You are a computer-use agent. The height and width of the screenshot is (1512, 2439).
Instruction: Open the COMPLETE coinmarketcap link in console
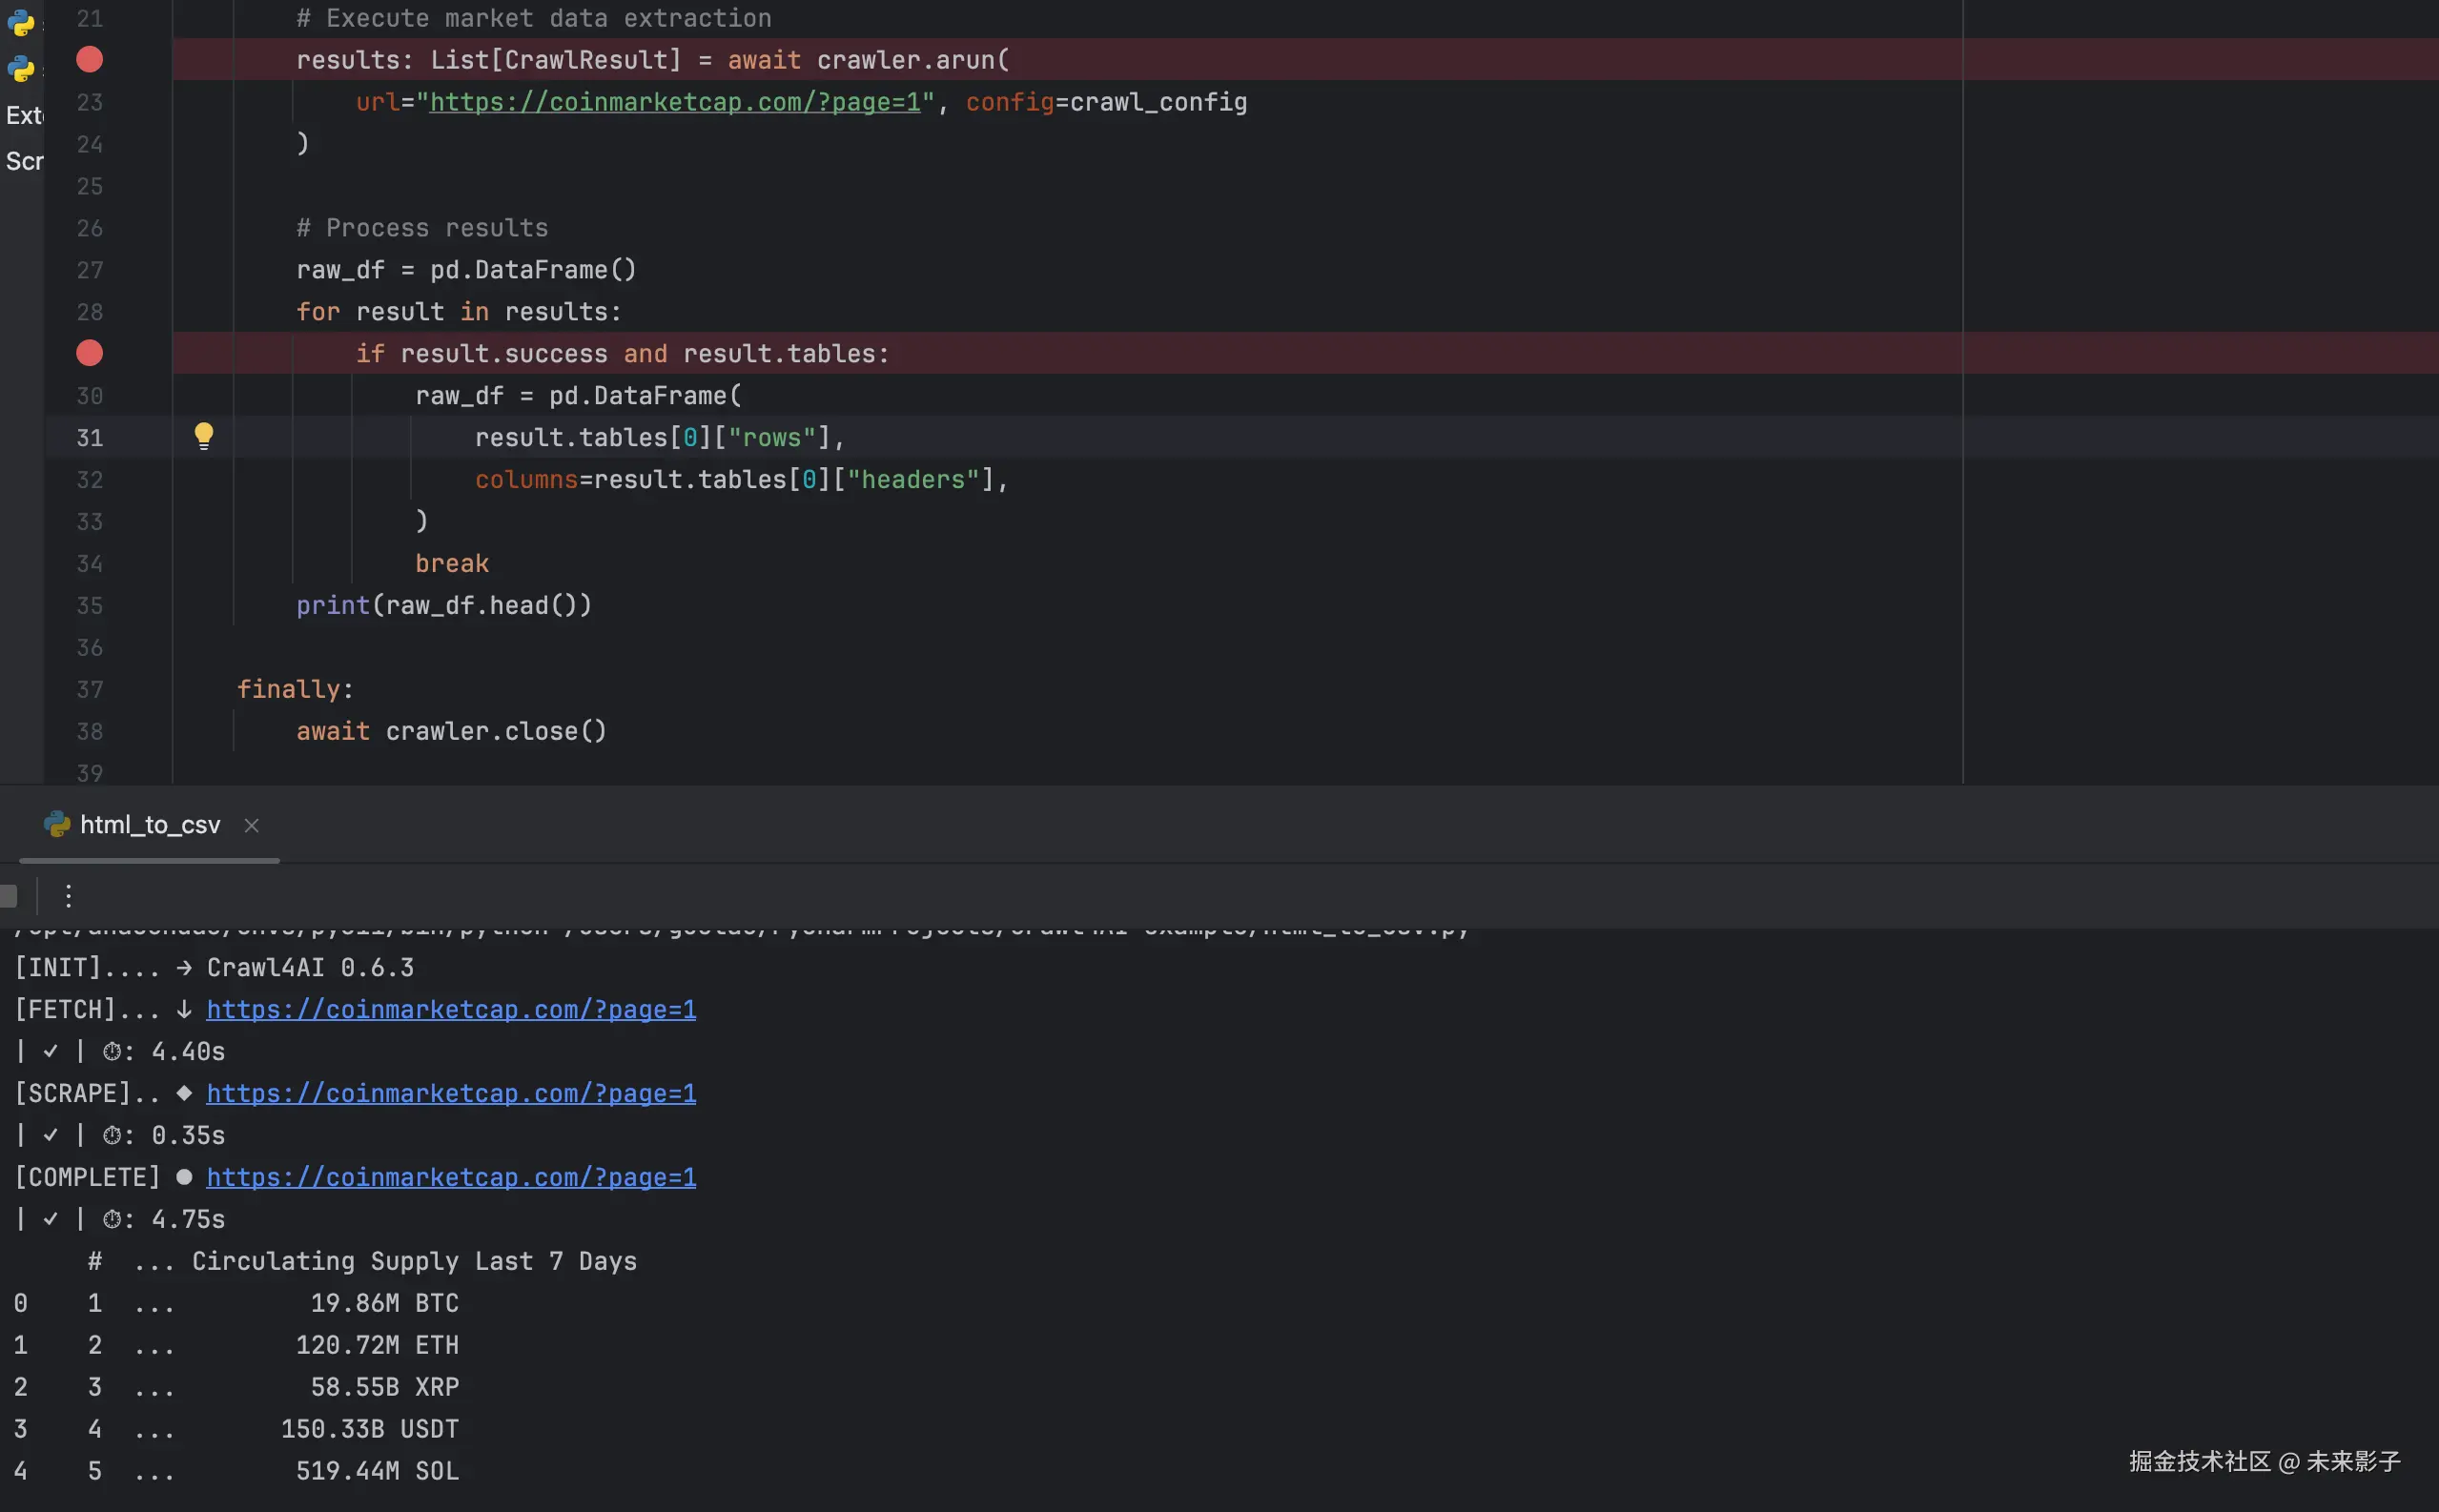(x=450, y=1177)
